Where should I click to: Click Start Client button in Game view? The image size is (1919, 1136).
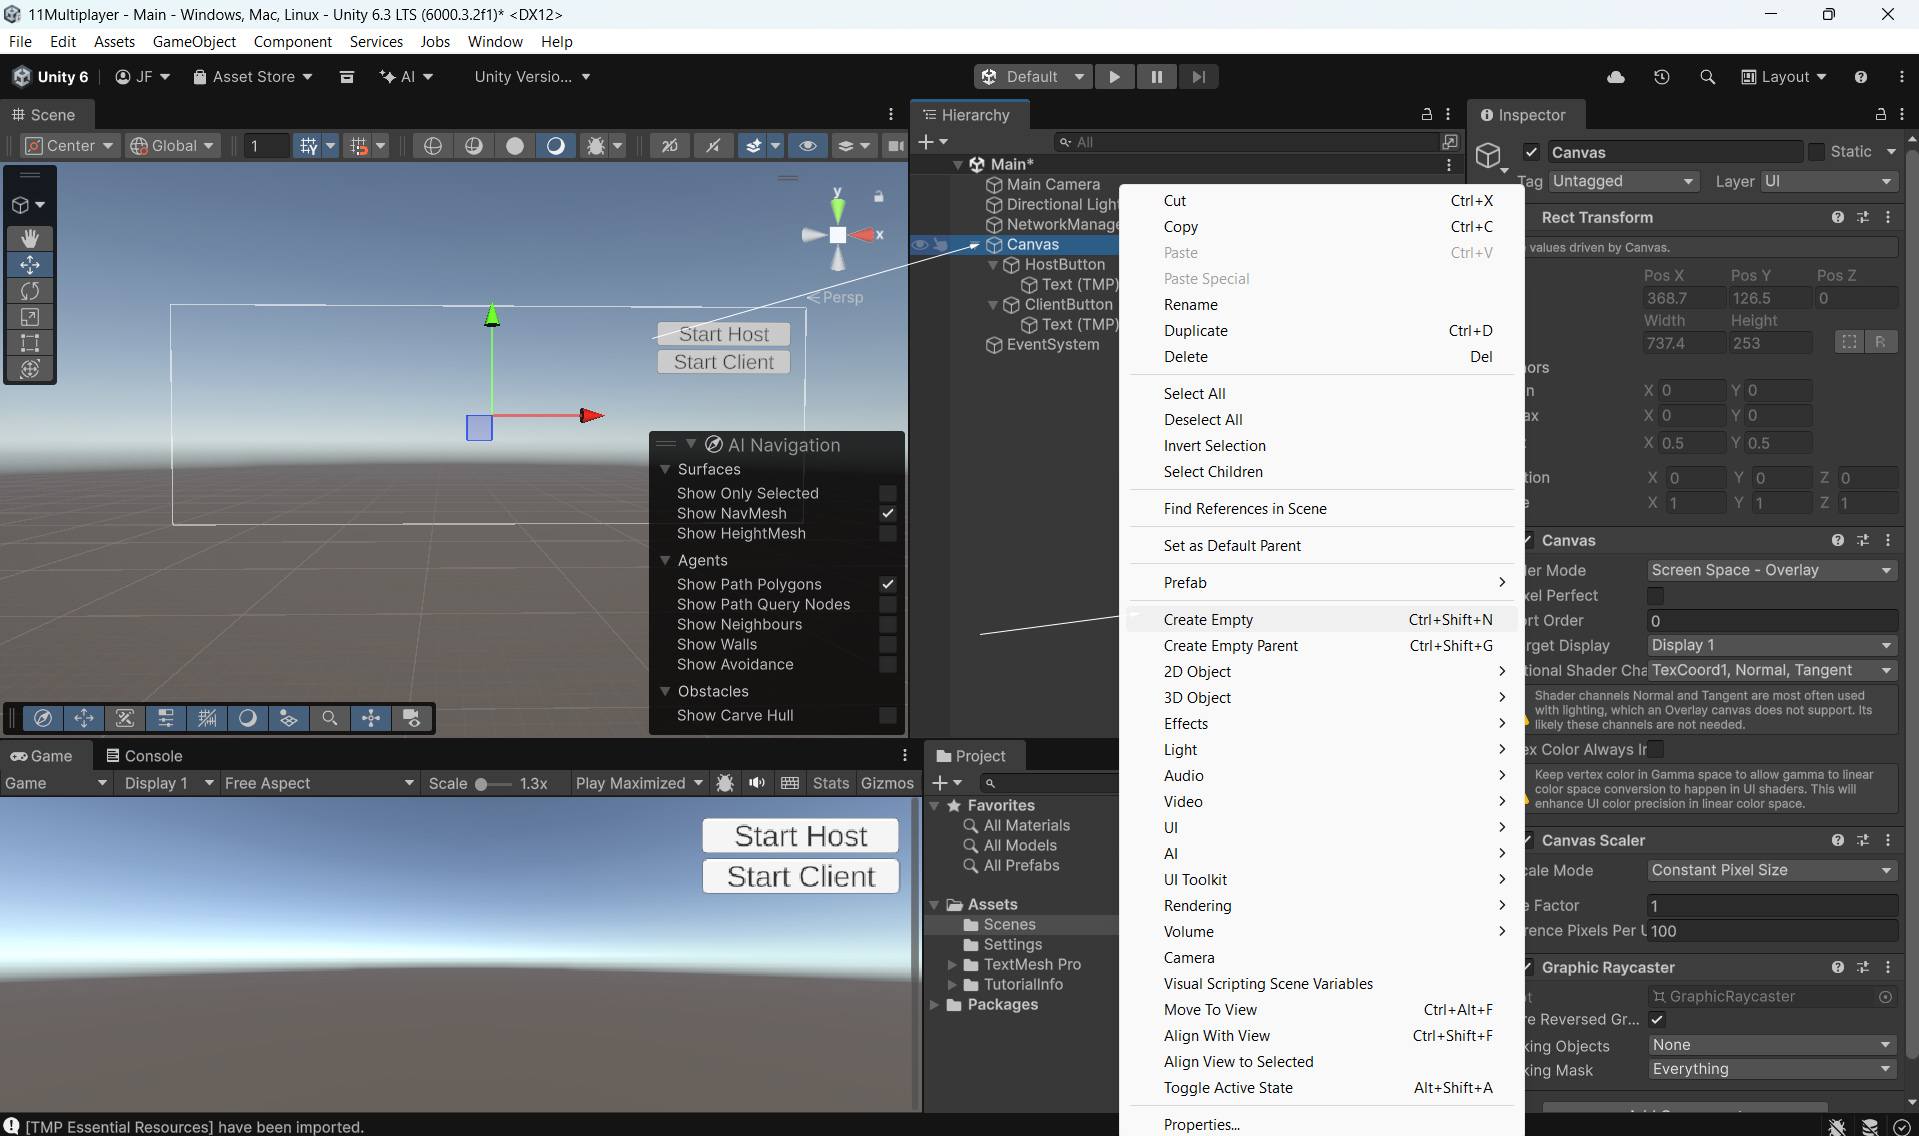(x=800, y=877)
